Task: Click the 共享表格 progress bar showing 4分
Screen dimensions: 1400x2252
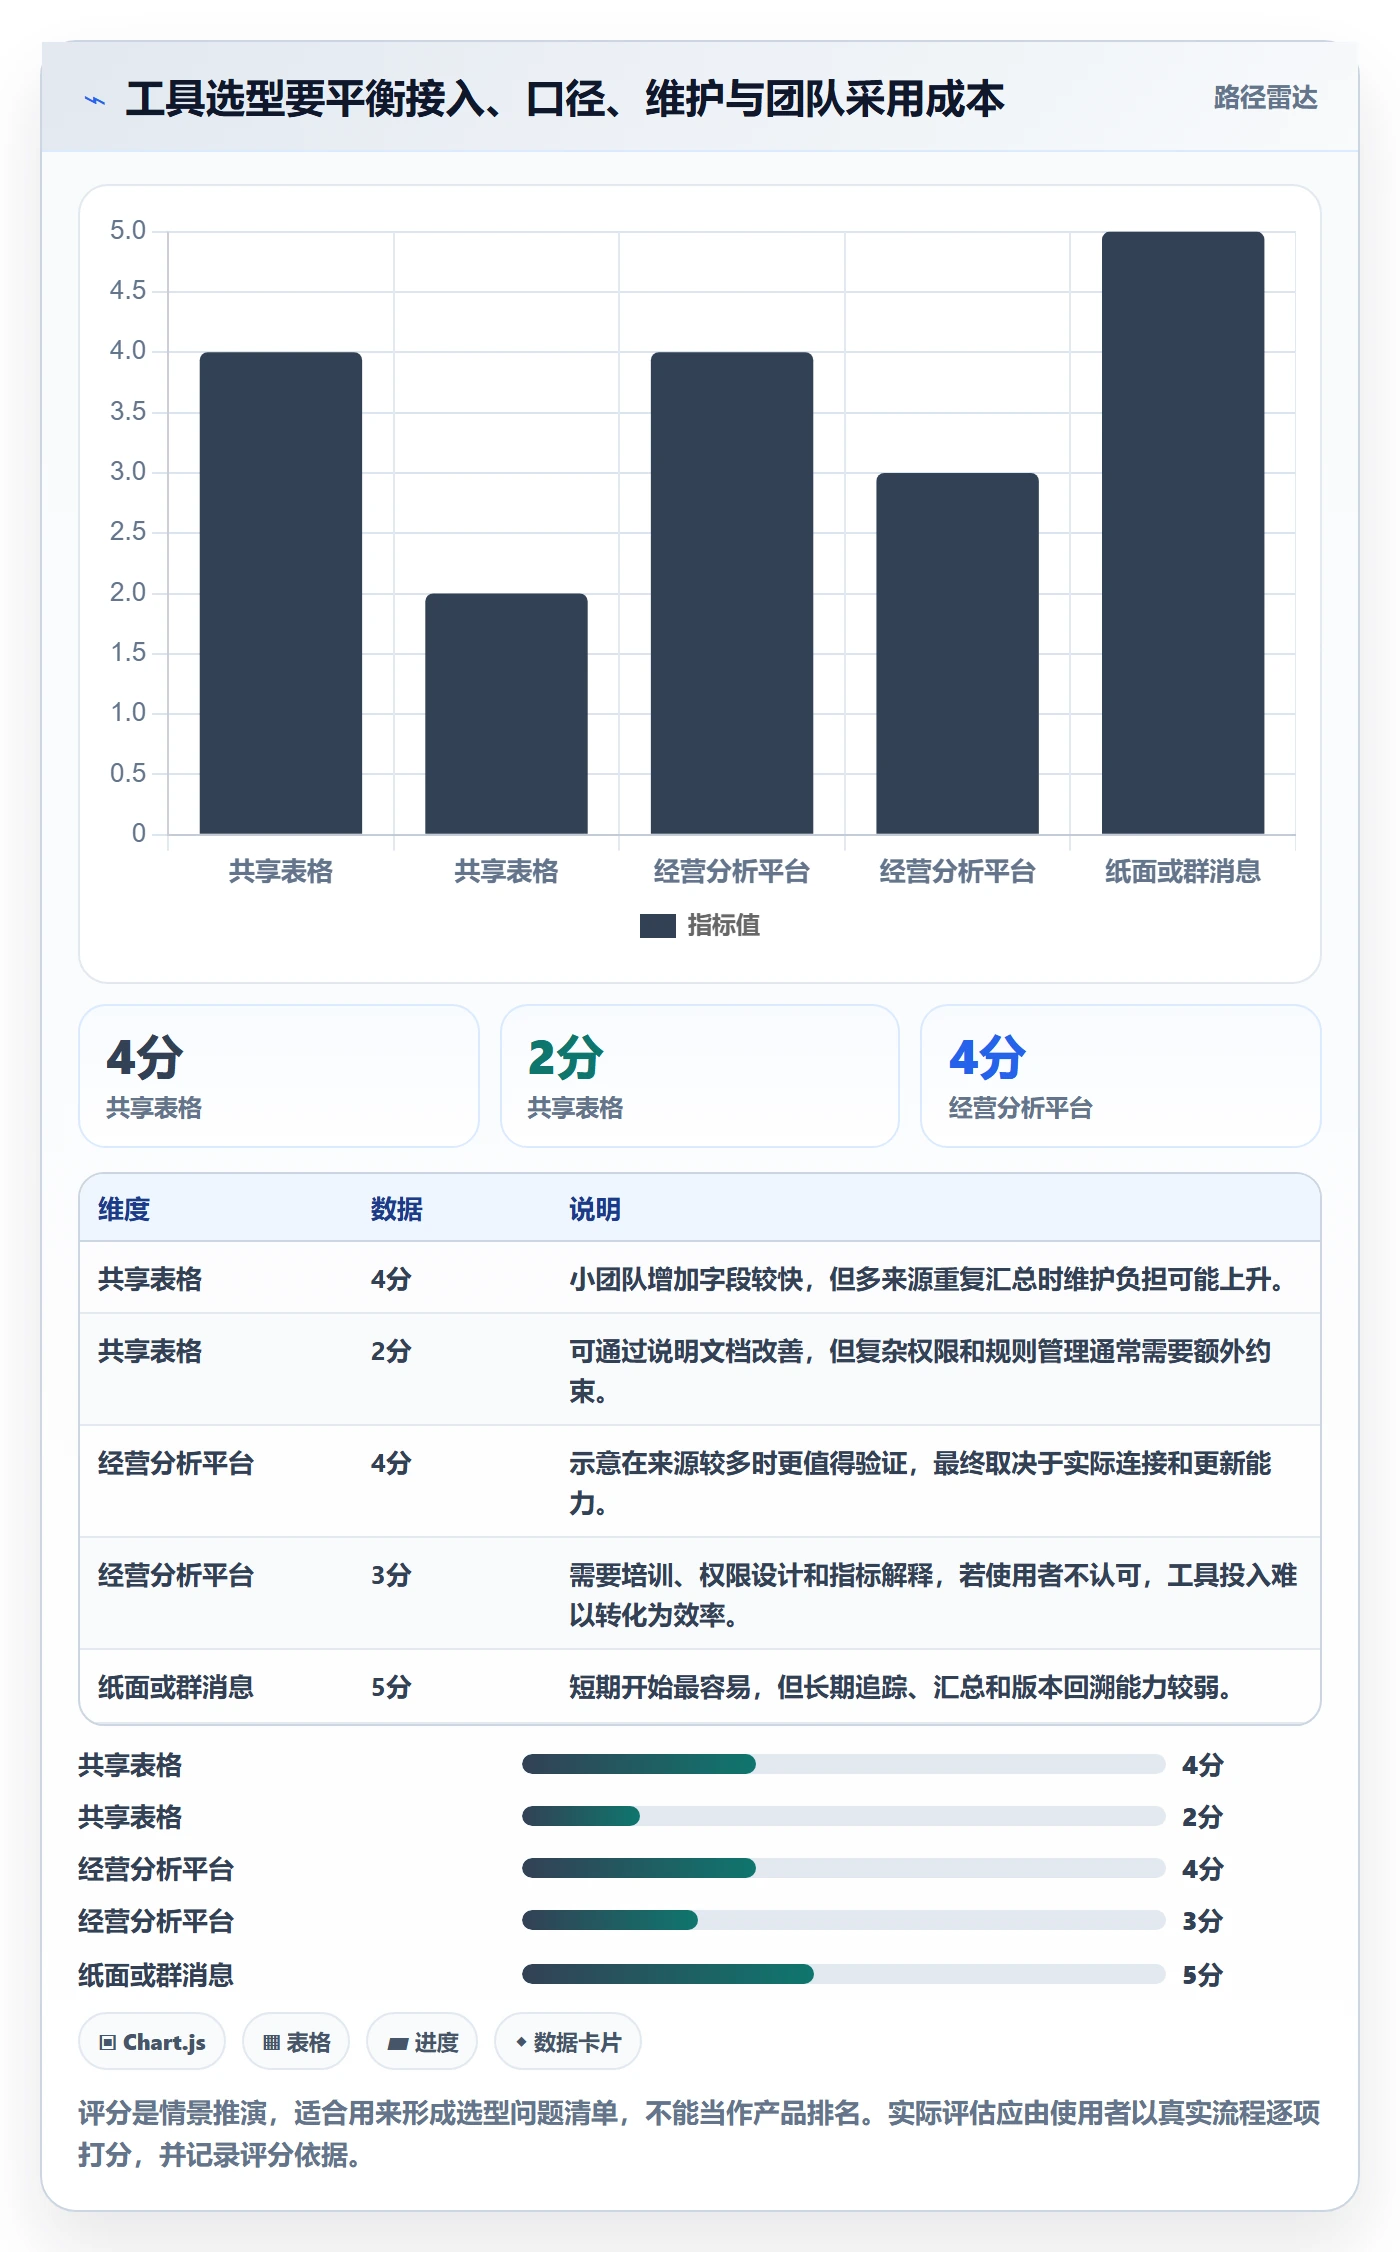Action: [843, 1764]
